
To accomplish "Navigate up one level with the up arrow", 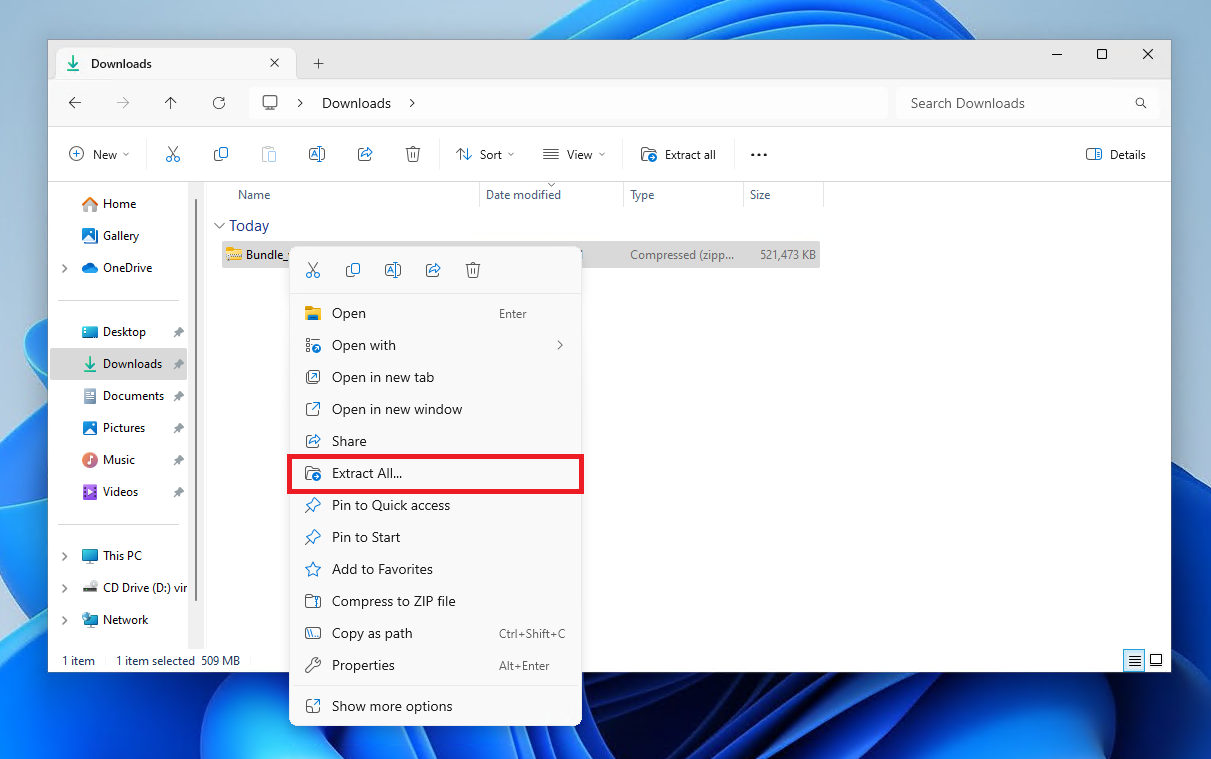I will pyautogui.click(x=170, y=102).
